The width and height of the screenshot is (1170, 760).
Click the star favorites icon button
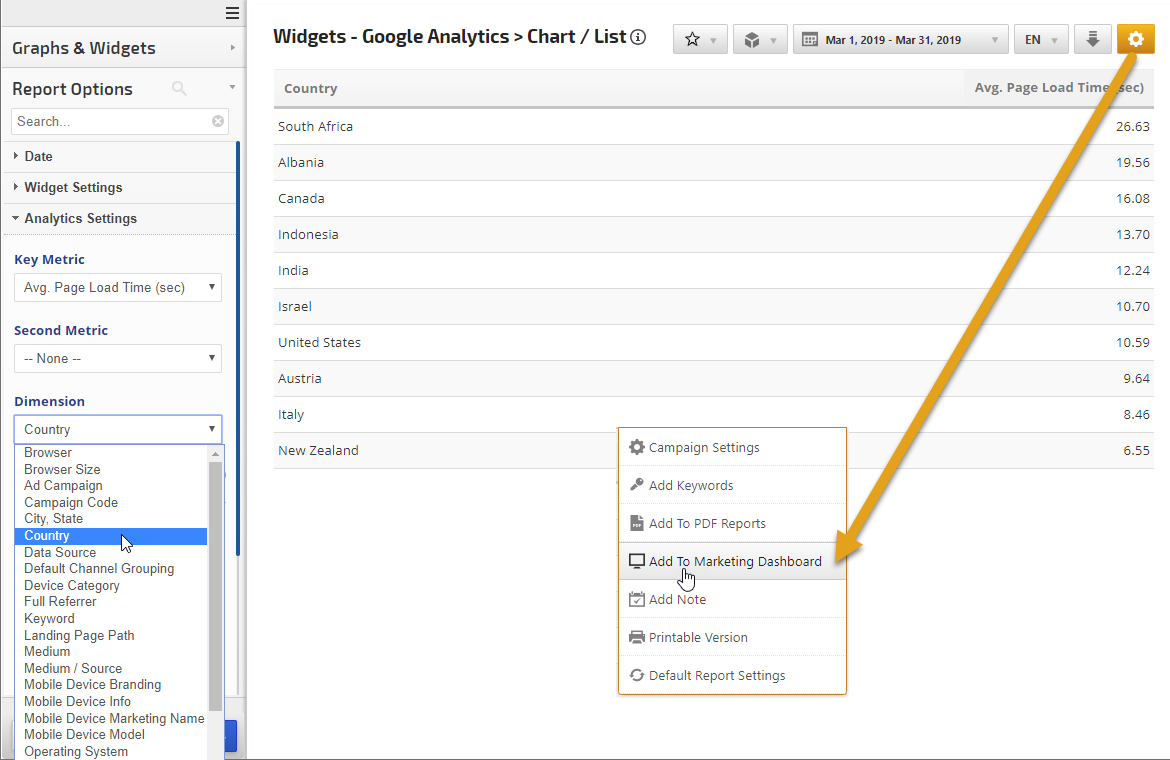pos(699,40)
